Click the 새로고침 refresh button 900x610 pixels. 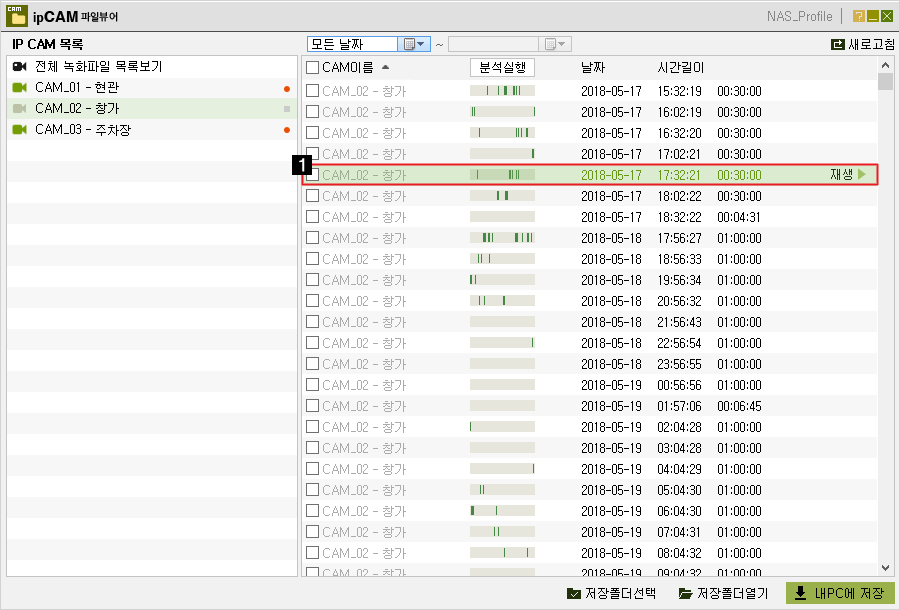[x=863, y=44]
